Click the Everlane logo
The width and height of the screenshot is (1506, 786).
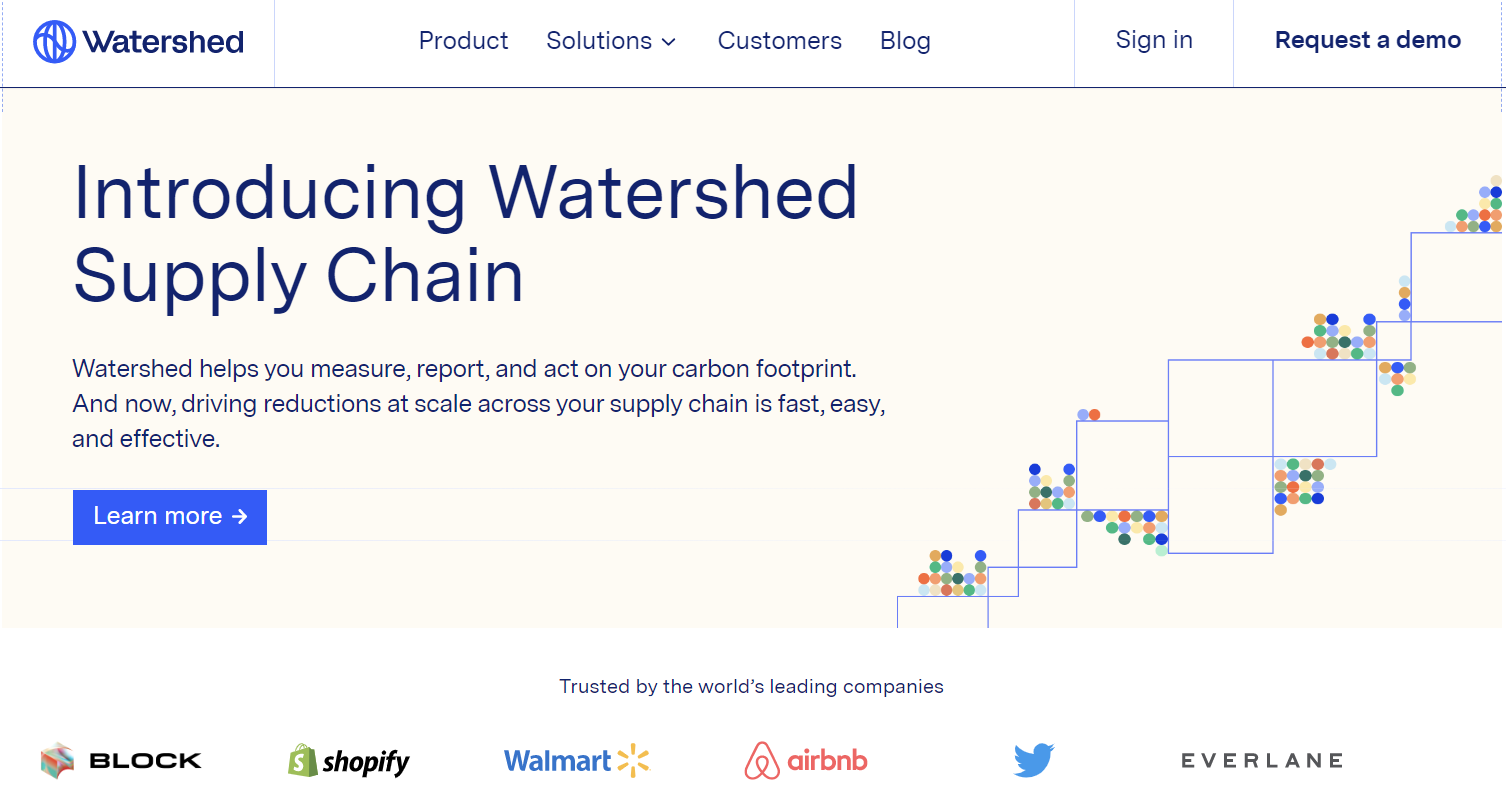tap(1261, 761)
